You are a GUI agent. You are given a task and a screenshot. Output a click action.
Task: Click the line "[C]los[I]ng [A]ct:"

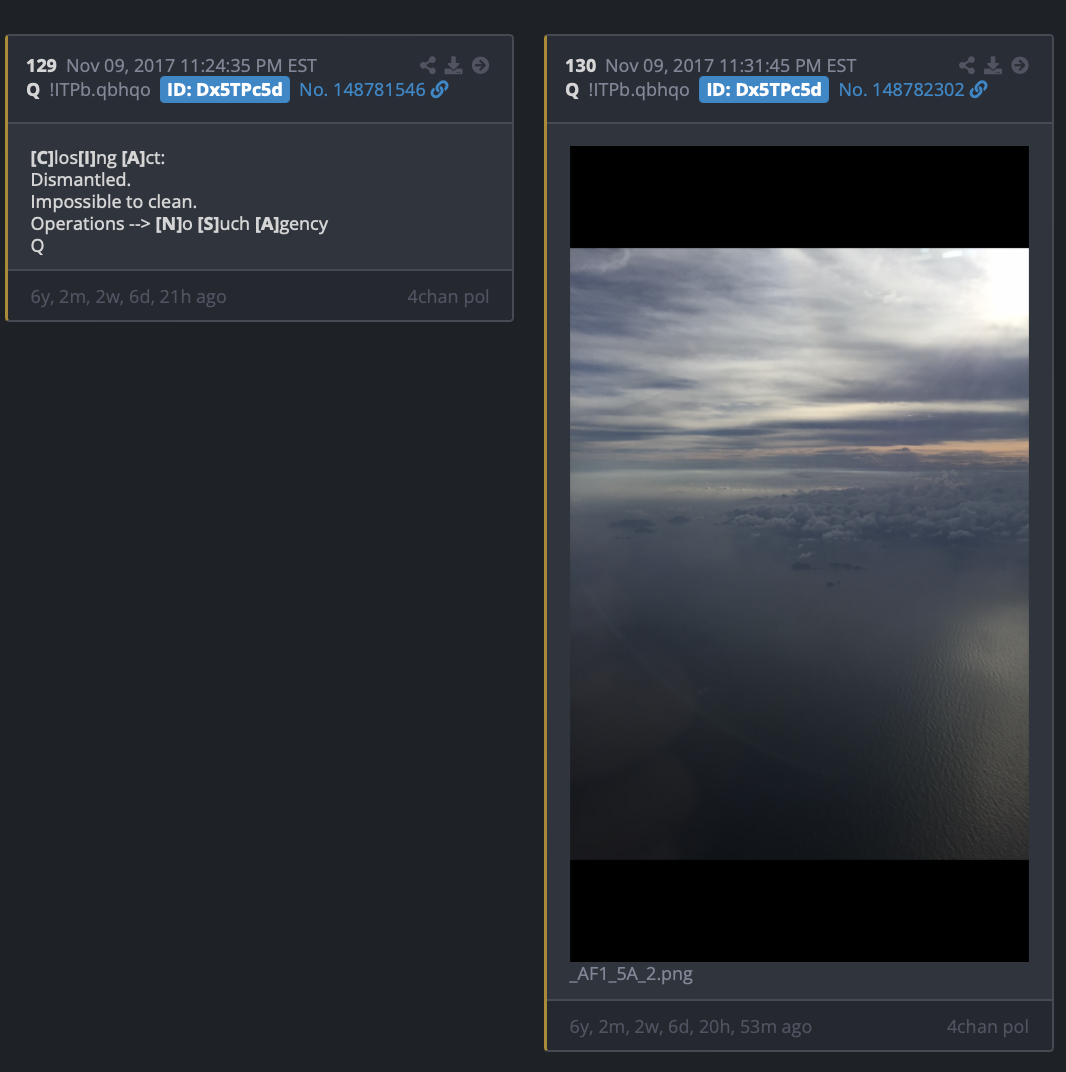click(98, 158)
